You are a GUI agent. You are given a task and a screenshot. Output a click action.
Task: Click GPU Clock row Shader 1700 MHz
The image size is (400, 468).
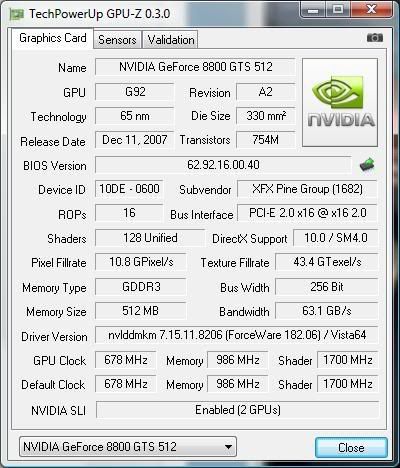pyautogui.click(x=348, y=360)
